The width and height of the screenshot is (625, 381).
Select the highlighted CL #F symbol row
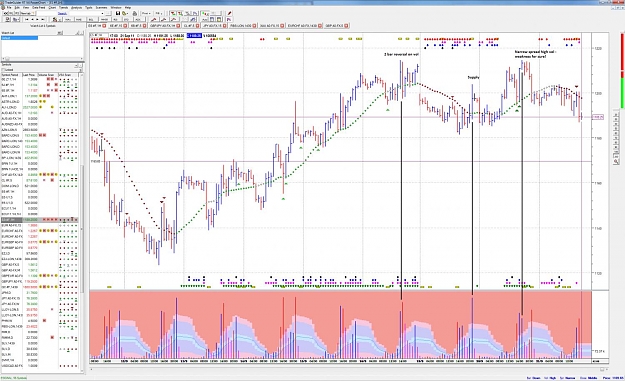tap(40, 220)
